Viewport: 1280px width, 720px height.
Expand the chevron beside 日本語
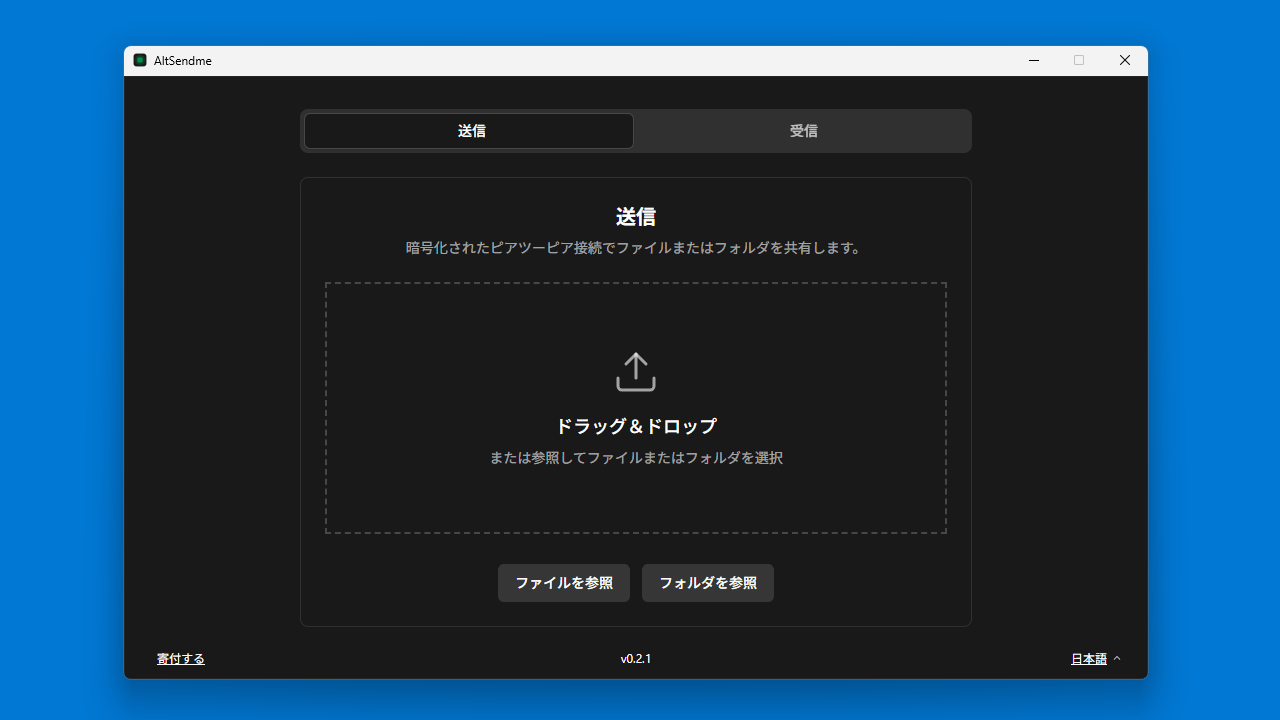[1117, 659]
